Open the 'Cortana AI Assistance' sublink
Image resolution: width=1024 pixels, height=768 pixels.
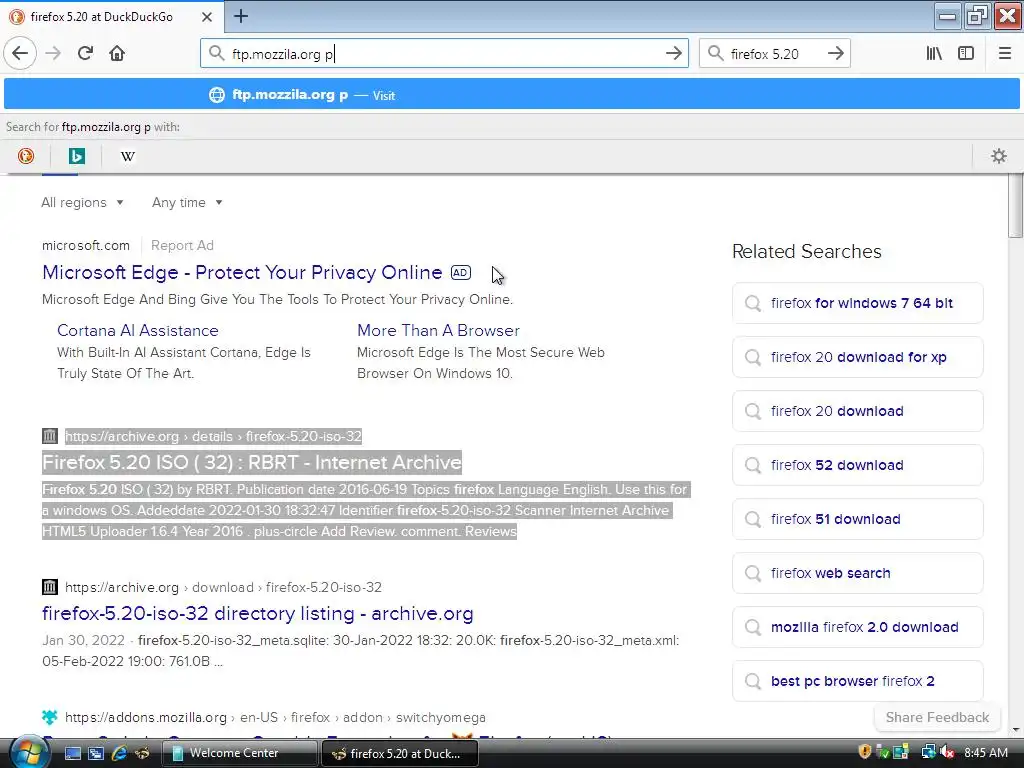138,330
